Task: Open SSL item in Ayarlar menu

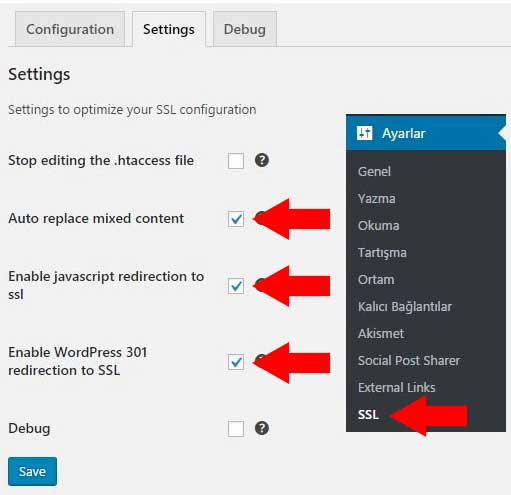Action: click(368, 415)
